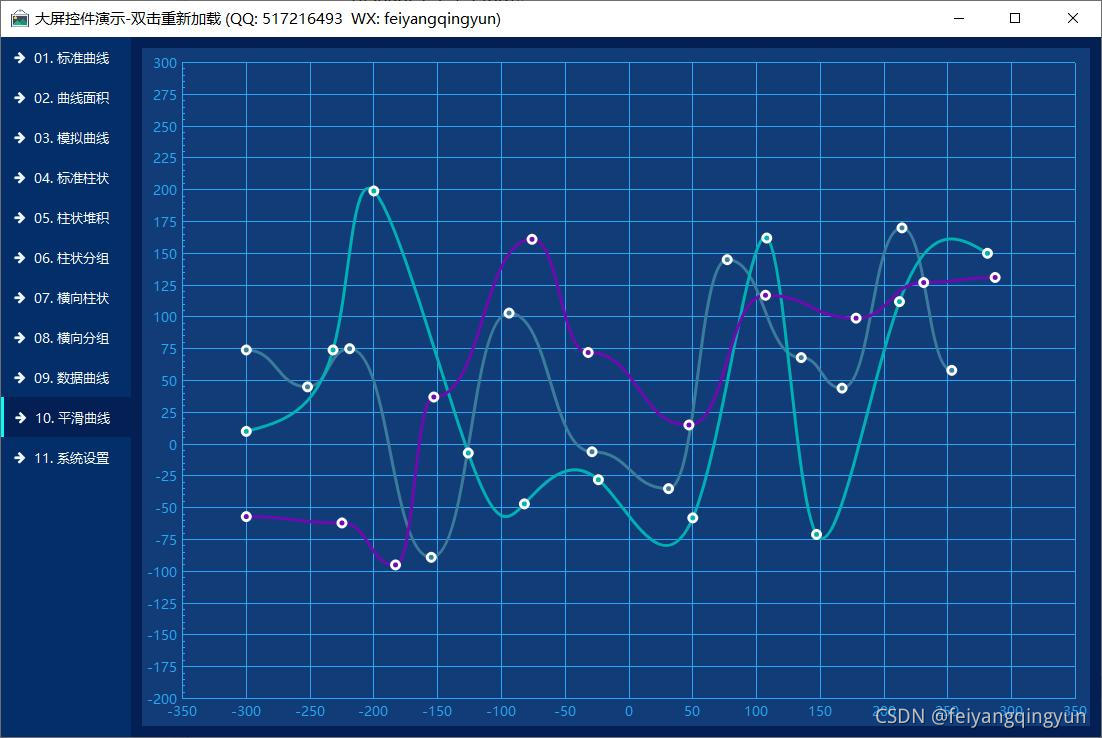Go to 05. 柱状堆积 page
The height and width of the screenshot is (738, 1102).
[65, 218]
